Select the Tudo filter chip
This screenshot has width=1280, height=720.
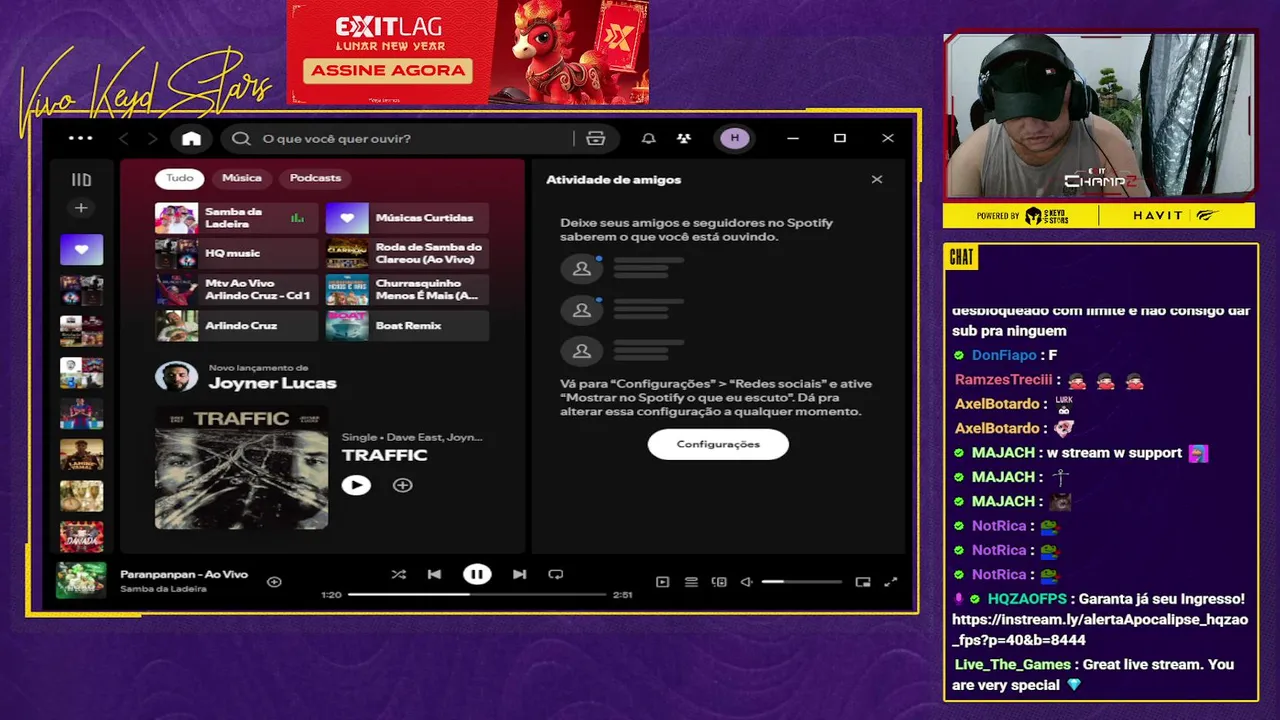click(180, 178)
